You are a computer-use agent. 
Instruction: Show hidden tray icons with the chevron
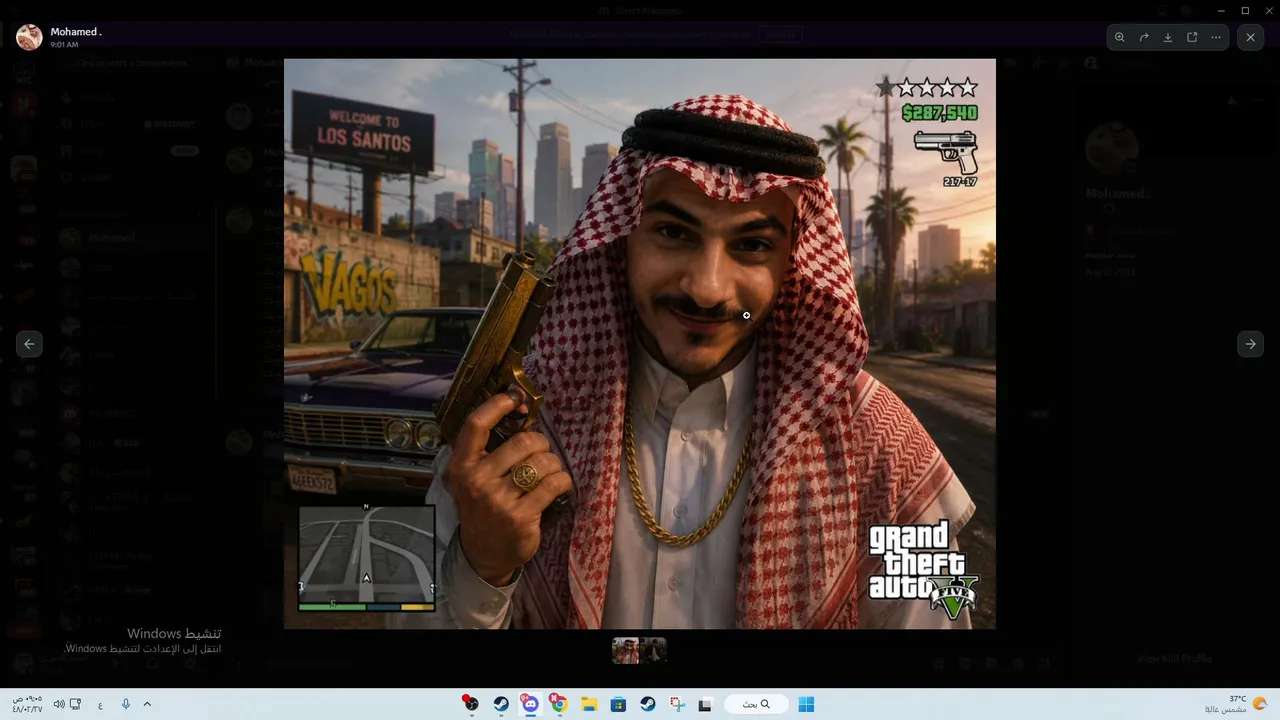tap(147, 704)
